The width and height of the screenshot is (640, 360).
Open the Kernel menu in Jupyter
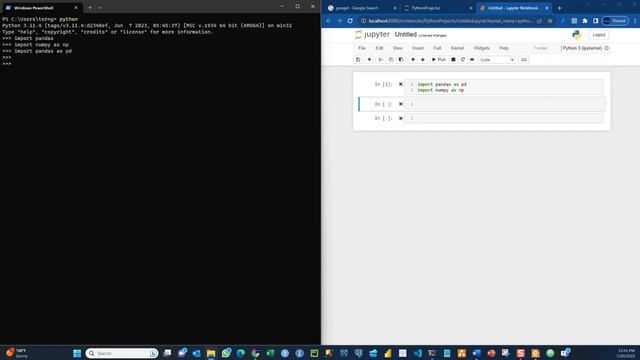click(457, 48)
